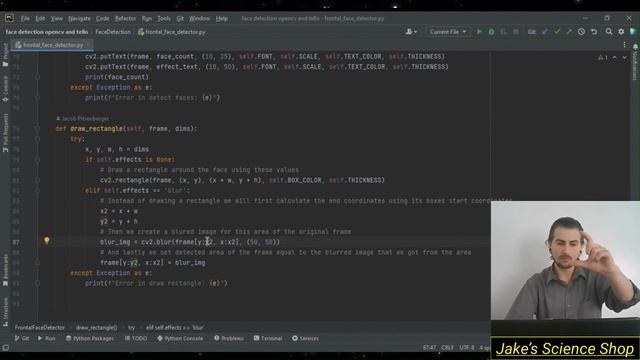This screenshot has height=360, width=640.
Task: Open the Run tool window at the bottom
Action: pyautogui.click(x=47, y=338)
